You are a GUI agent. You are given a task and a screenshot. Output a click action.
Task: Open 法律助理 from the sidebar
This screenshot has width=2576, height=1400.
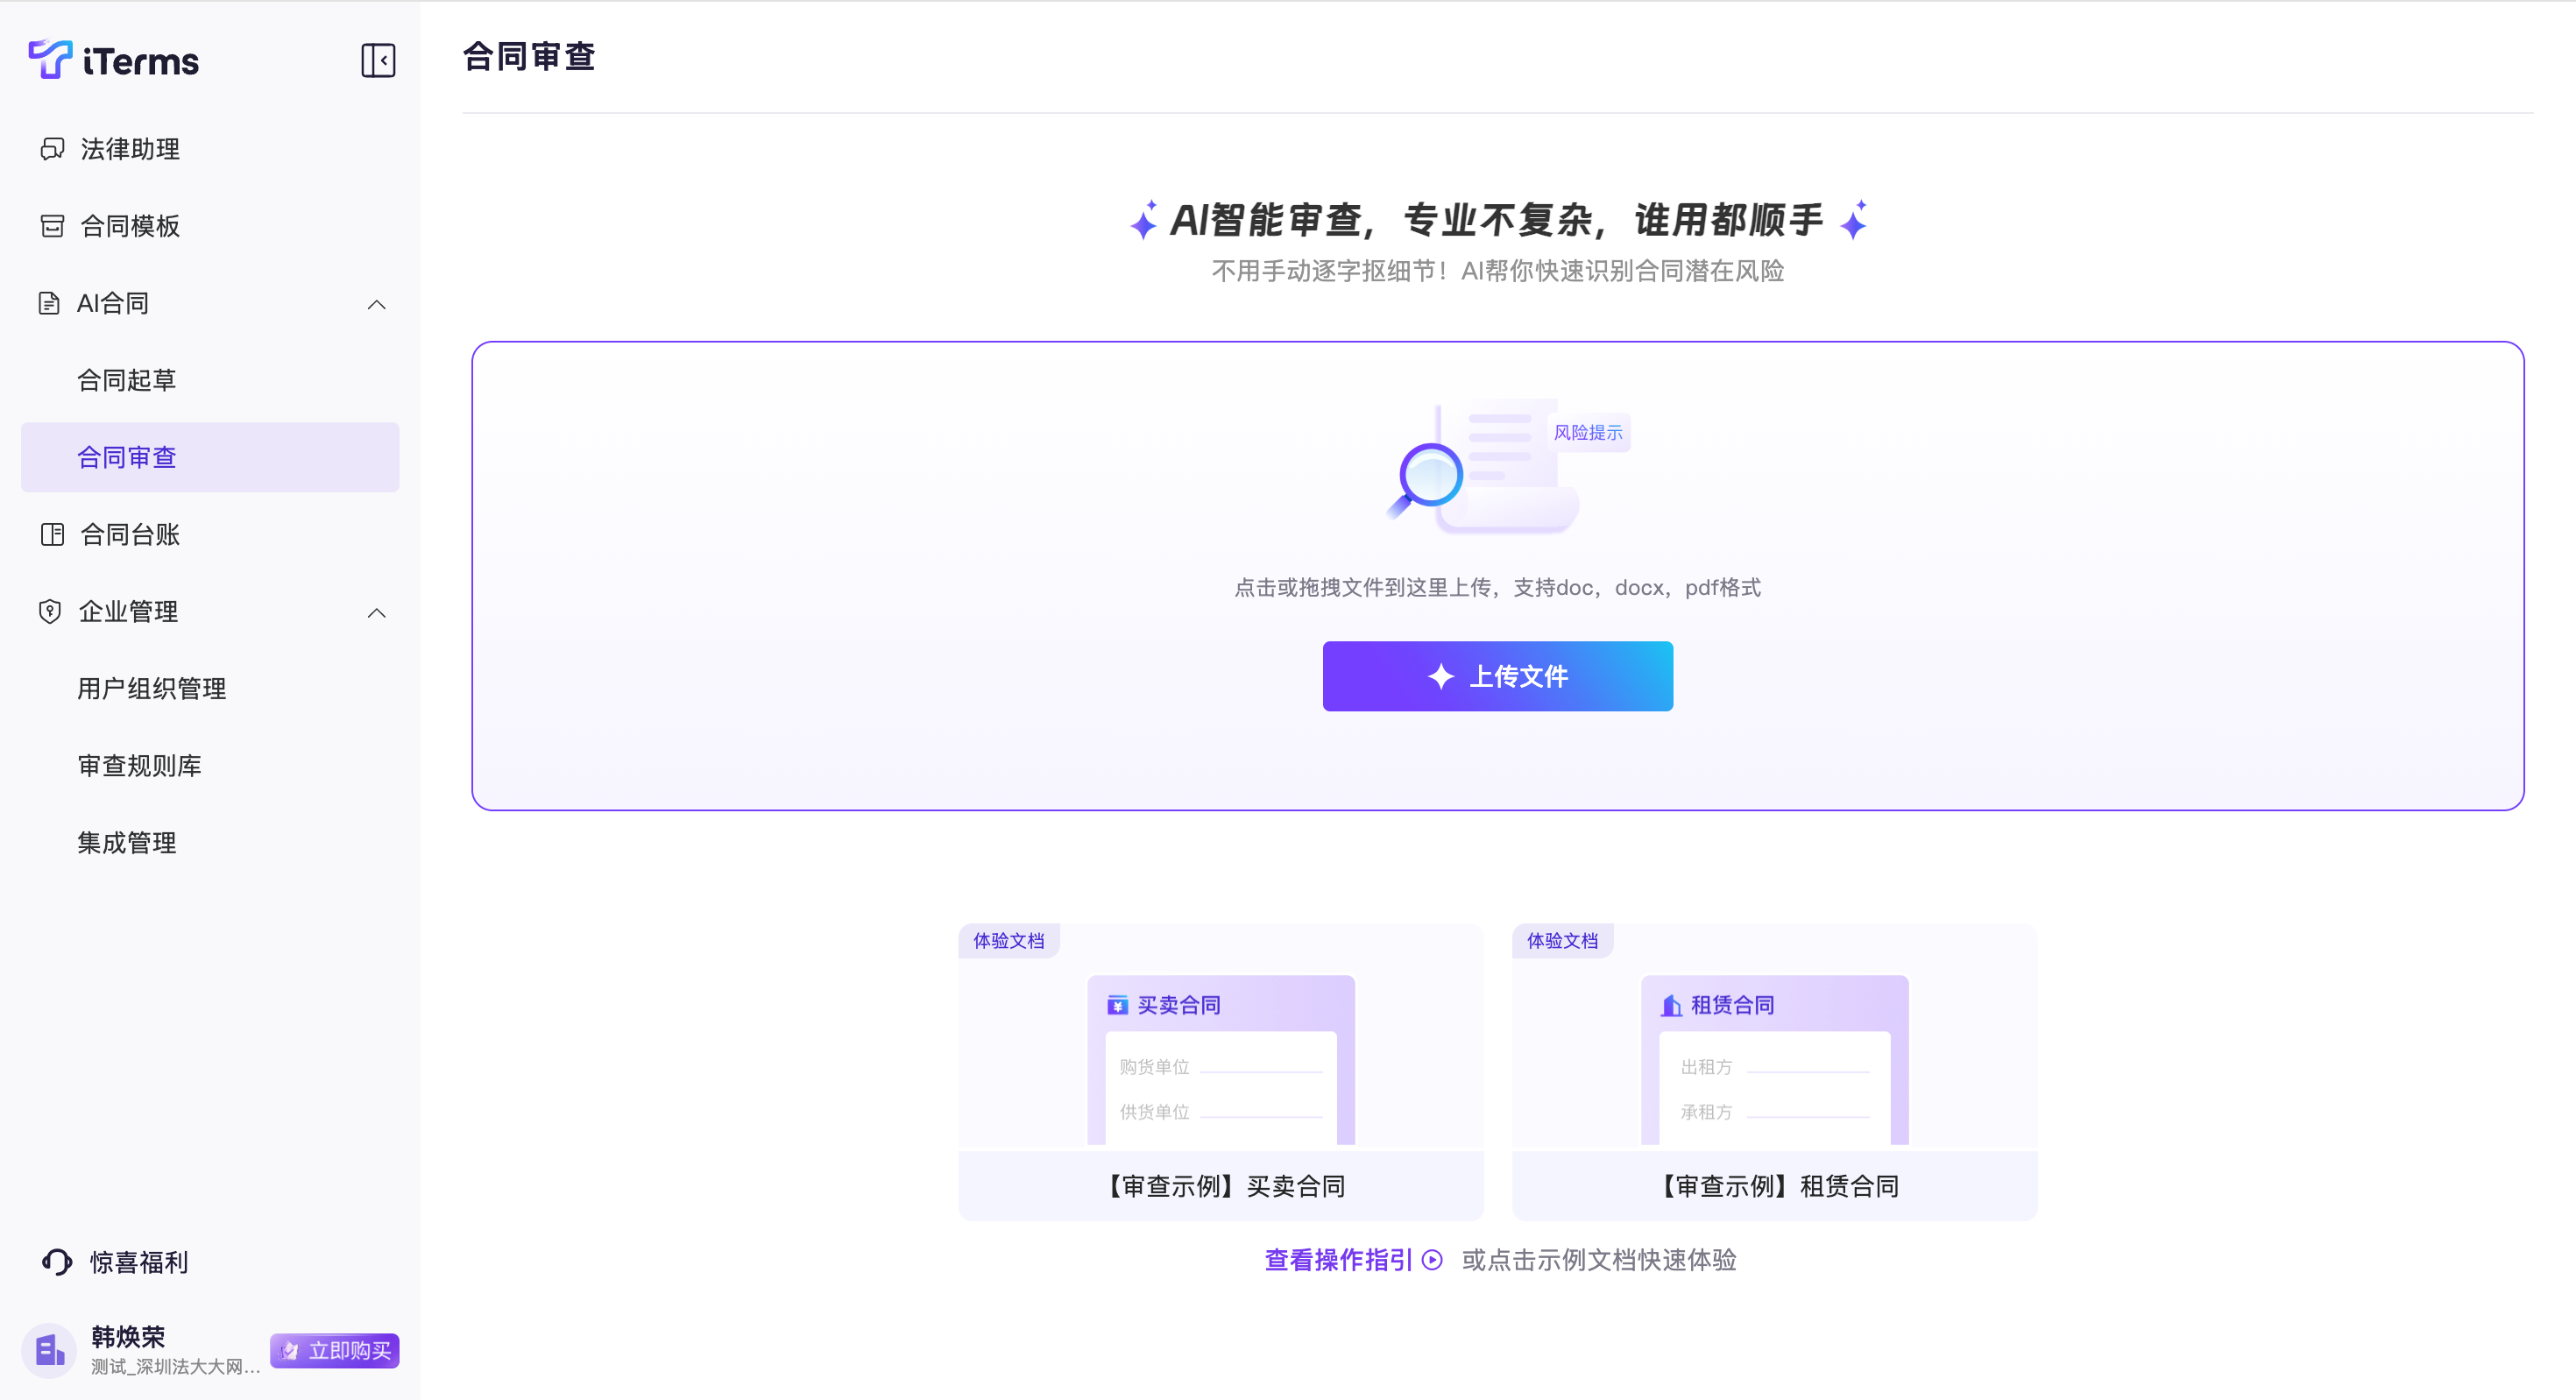click(x=130, y=149)
